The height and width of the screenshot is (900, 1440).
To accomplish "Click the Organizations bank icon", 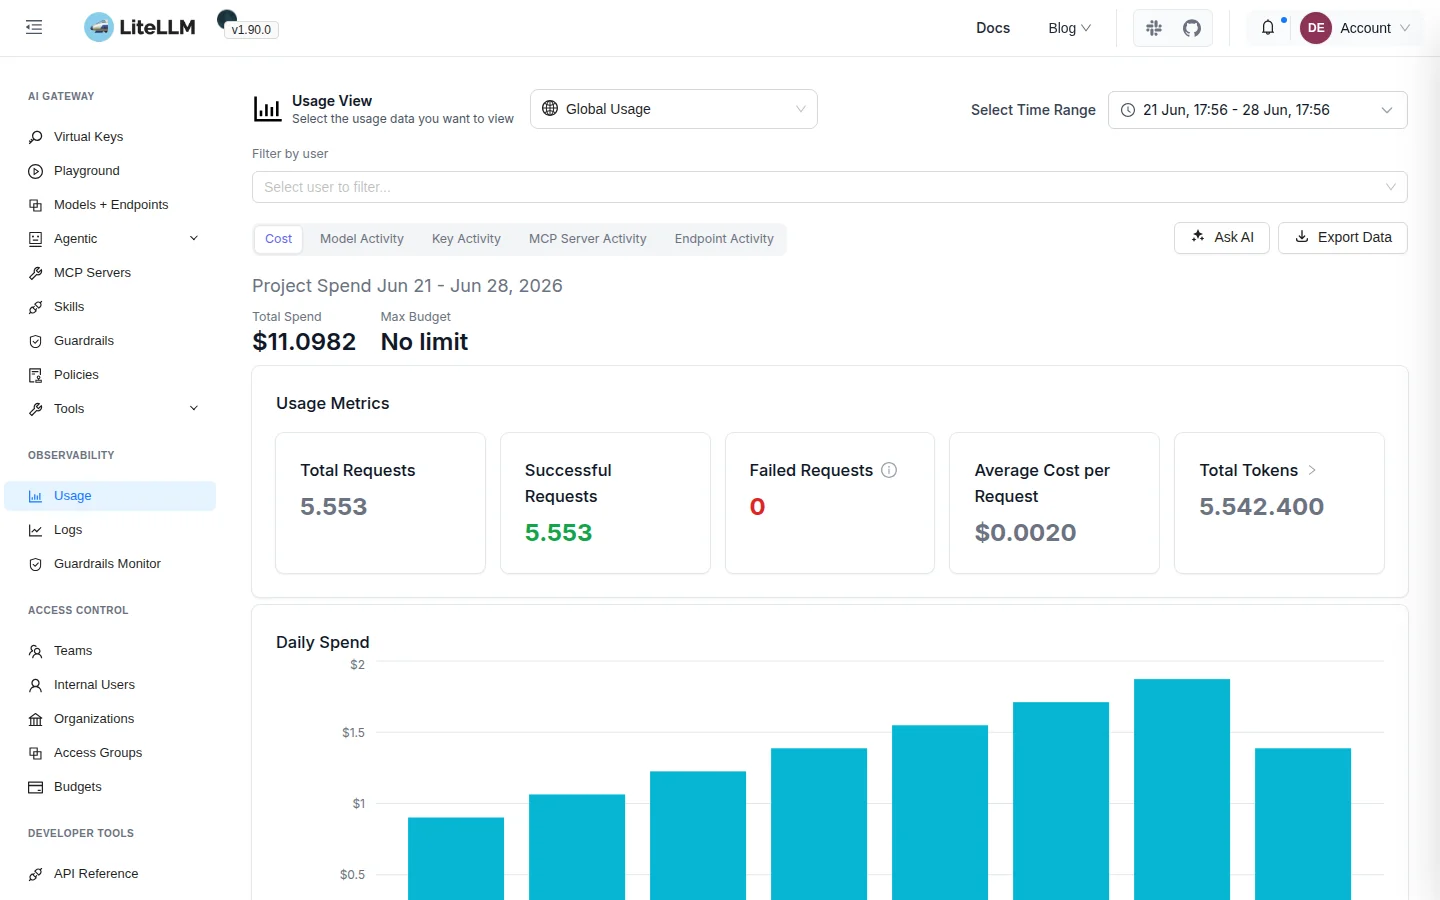I will pyautogui.click(x=36, y=719).
